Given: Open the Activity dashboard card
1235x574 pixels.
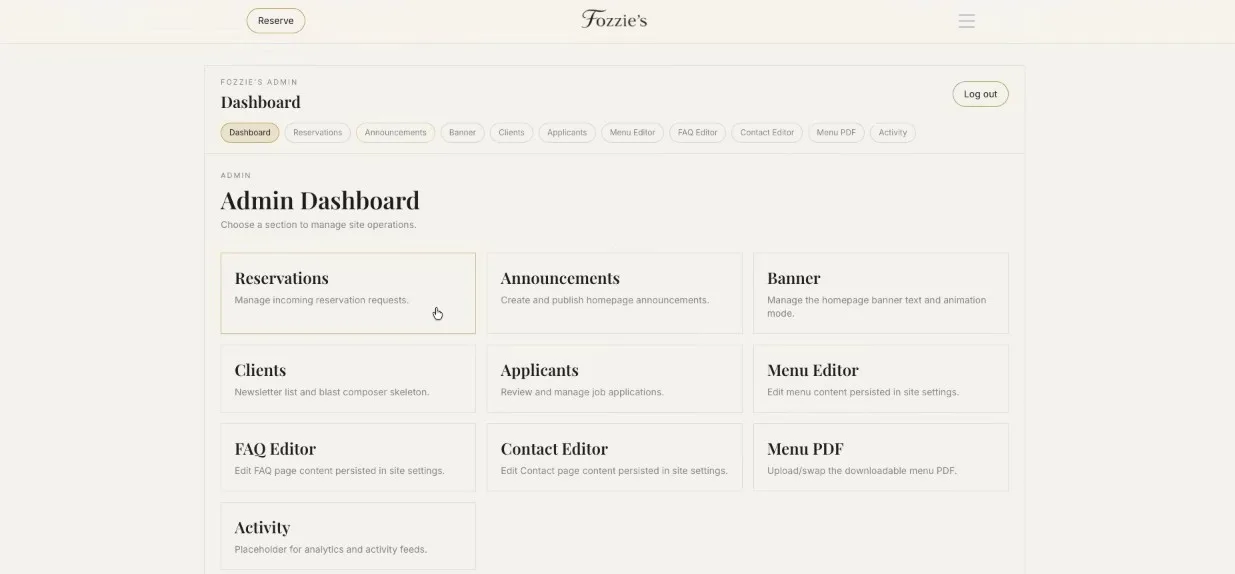Looking at the screenshot, I should click(x=348, y=536).
